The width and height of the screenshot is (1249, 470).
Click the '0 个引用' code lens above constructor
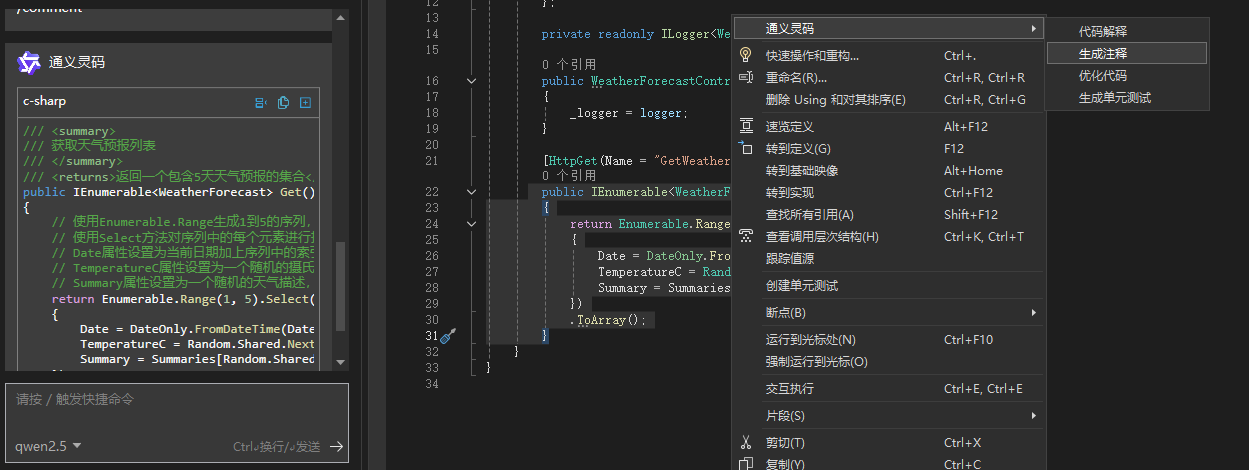pos(569,65)
